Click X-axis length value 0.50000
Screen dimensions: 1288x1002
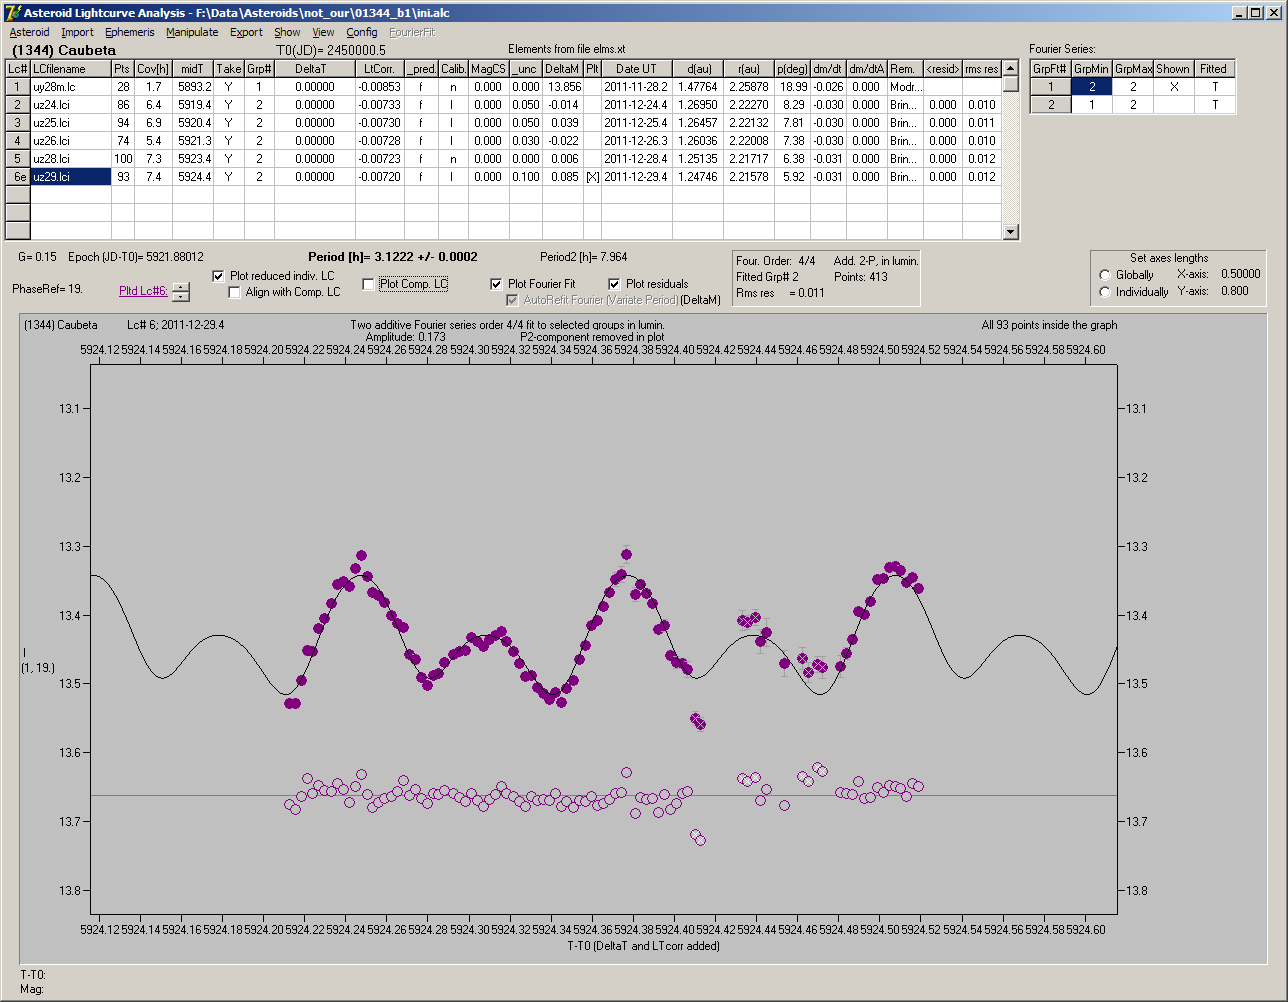[1240, 274]
